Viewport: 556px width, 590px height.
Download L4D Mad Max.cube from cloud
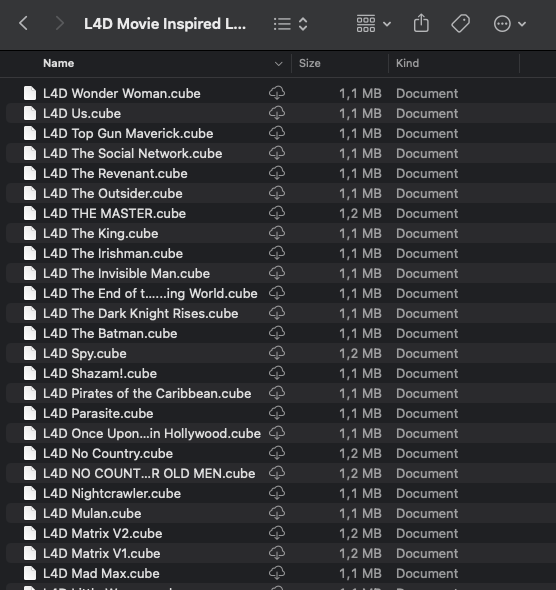(277, 573)
